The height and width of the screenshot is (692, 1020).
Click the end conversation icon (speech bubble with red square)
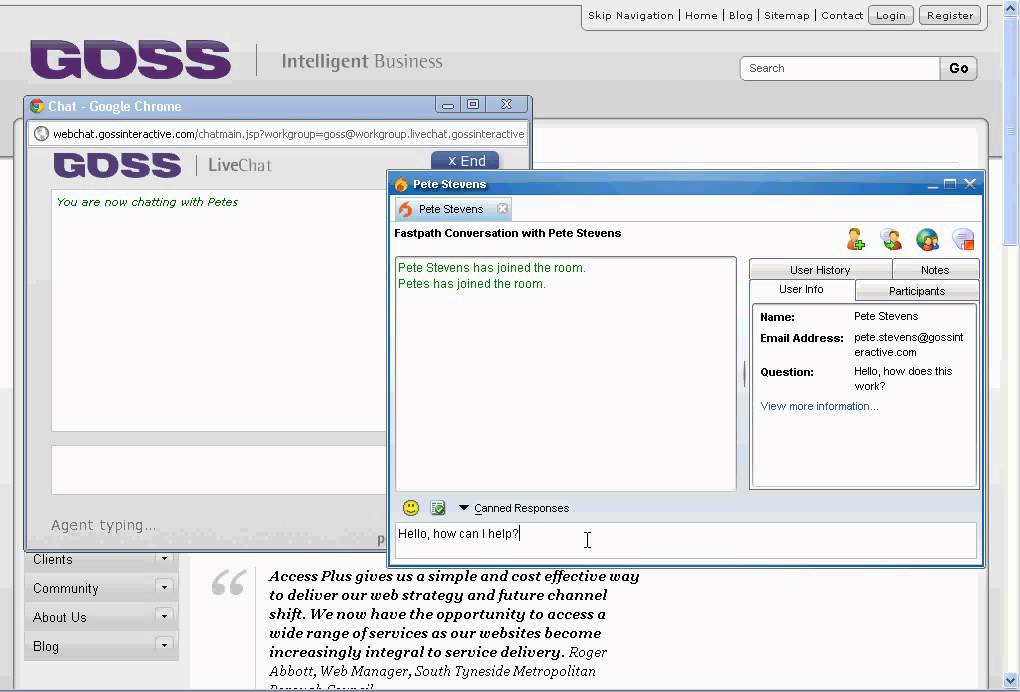[x=963, y=239]
